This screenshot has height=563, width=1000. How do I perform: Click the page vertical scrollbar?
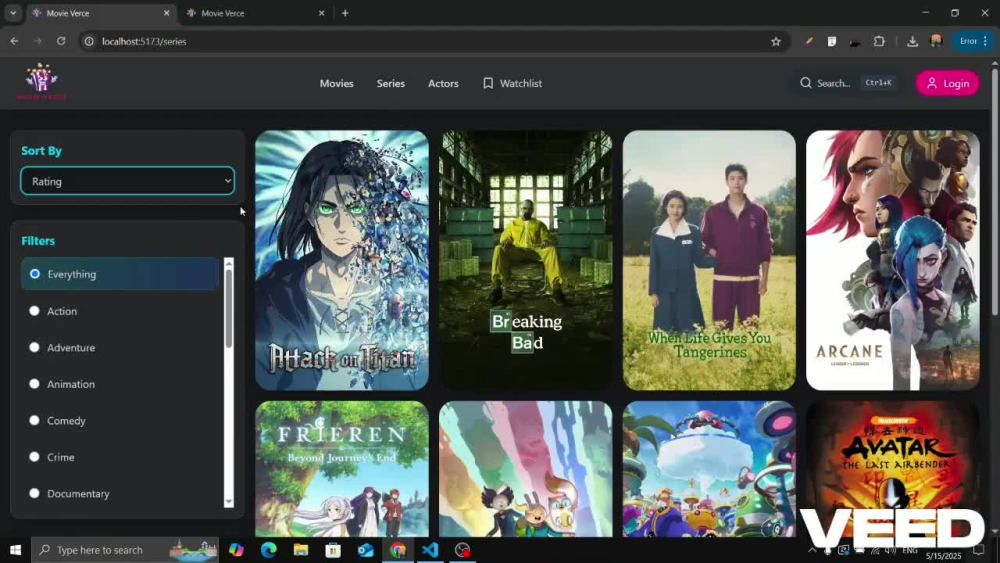[x=995, y=191]
